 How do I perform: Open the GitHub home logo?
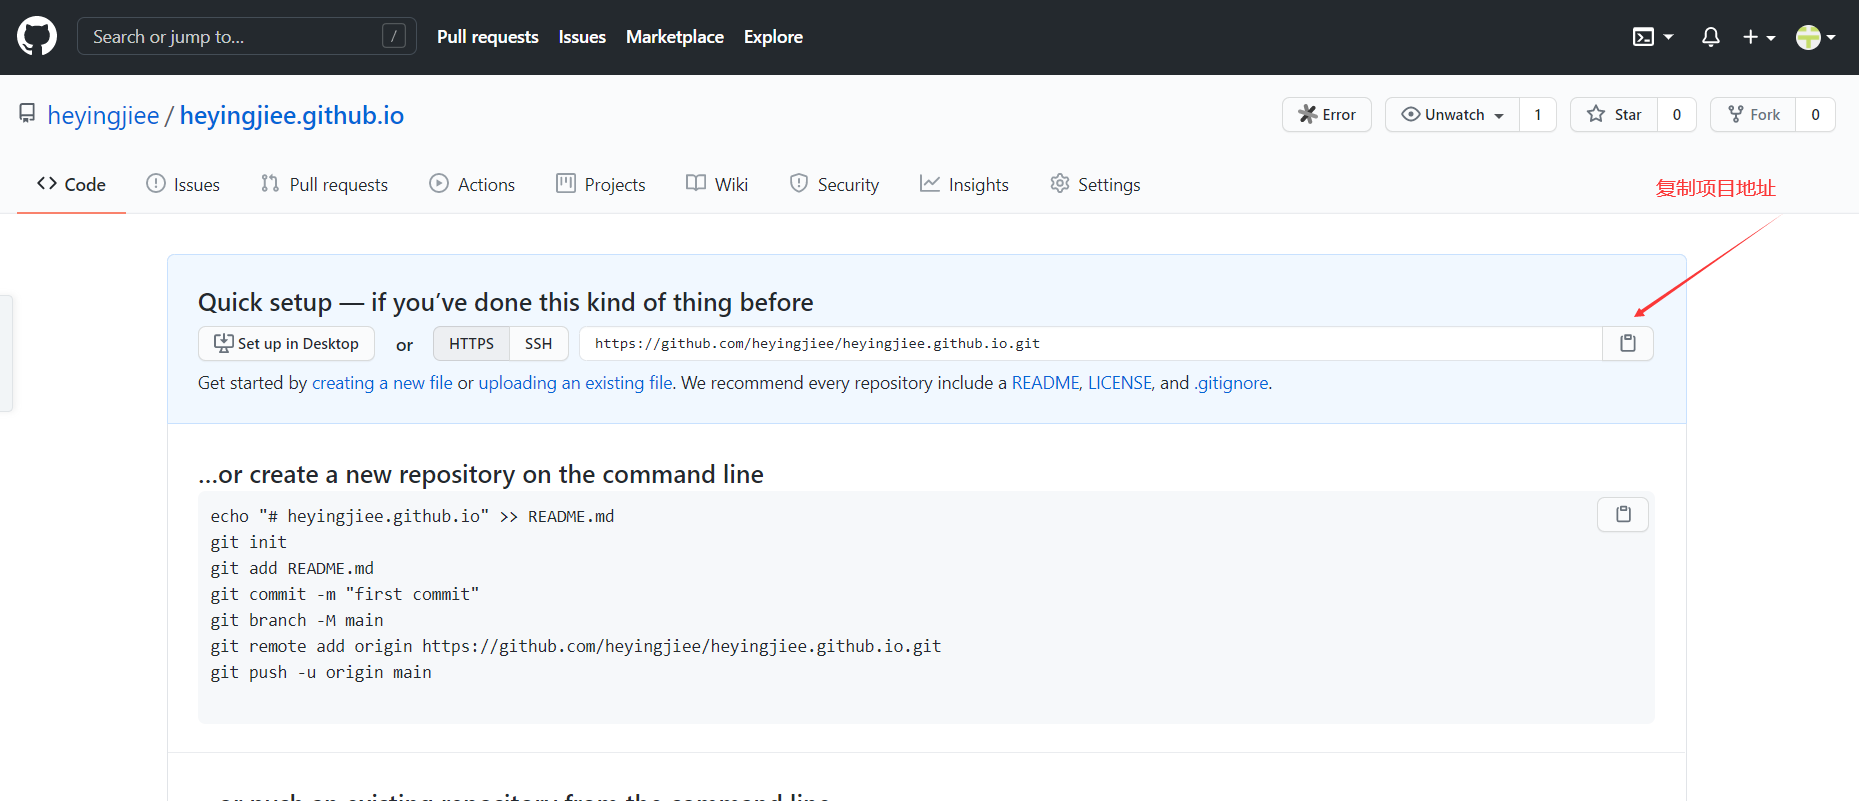click(x=37, y=37)
